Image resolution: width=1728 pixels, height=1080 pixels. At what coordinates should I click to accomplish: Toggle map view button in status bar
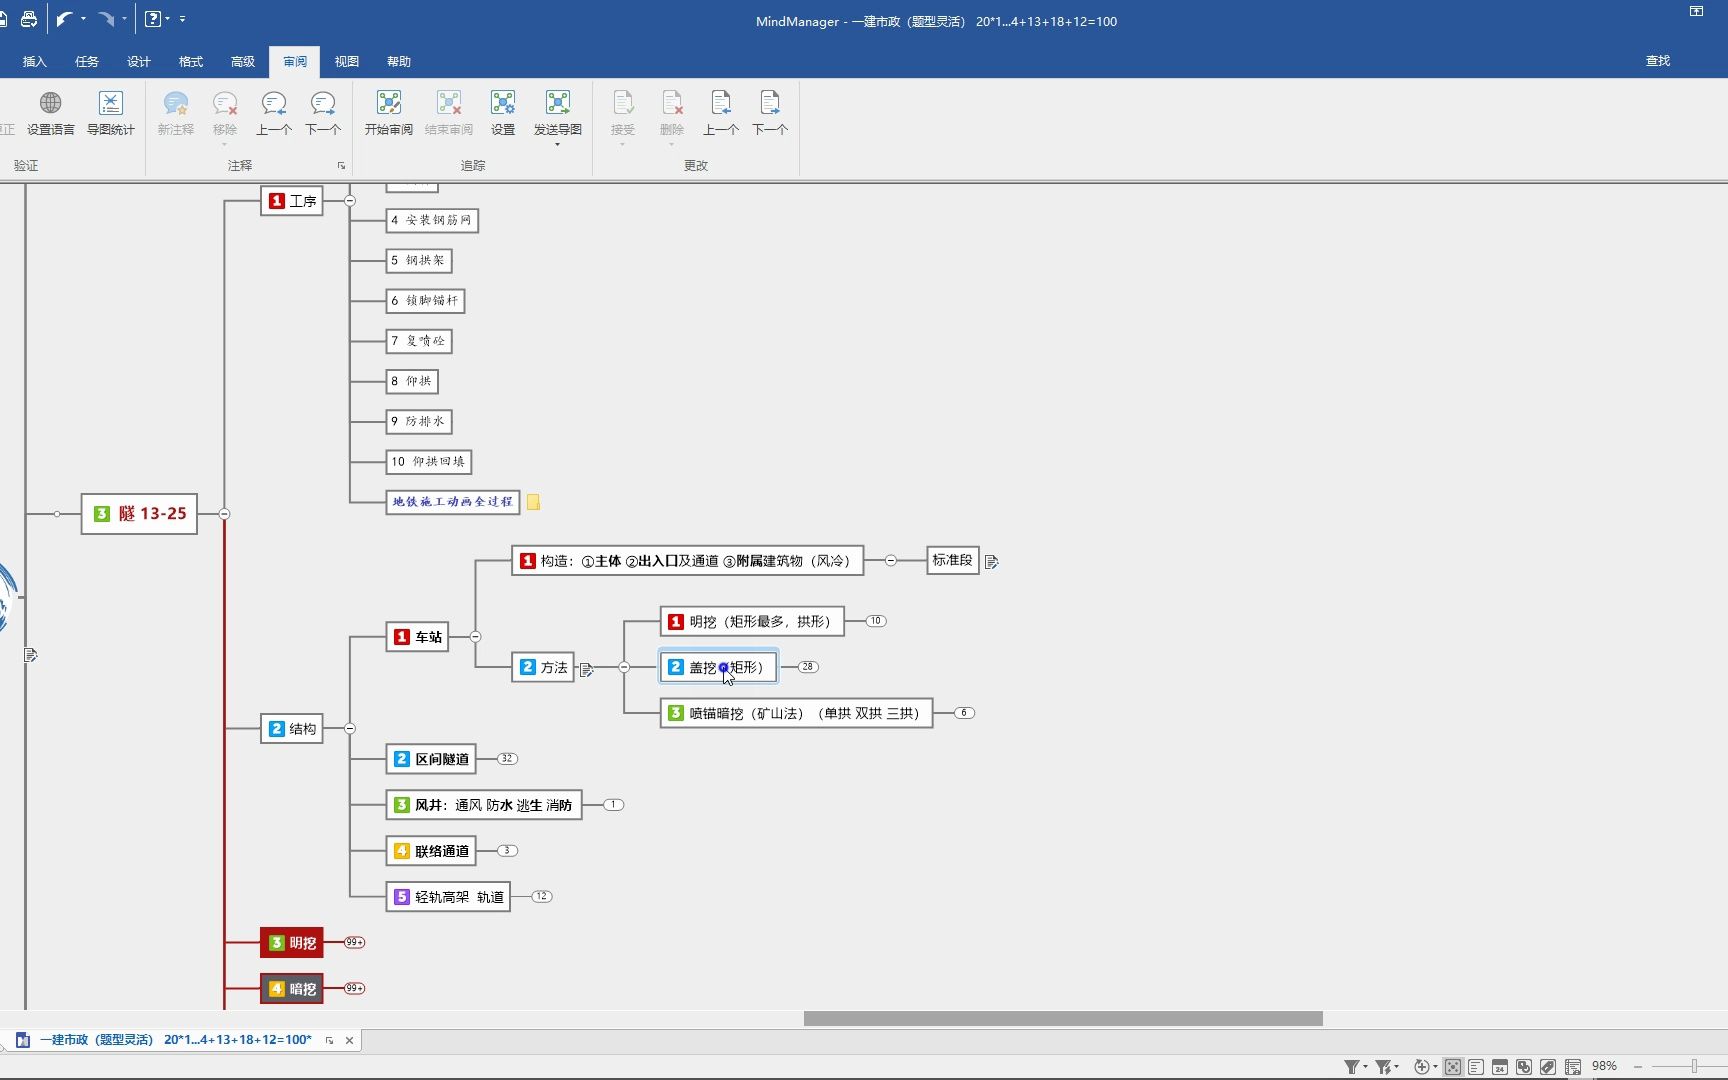pyautogui.click(x=1453, y=1067)
